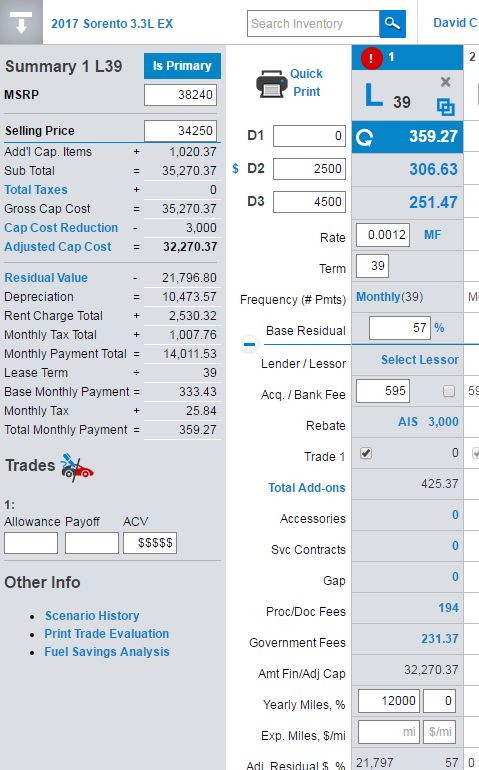The image size is (479, 770).
Task: Select scenario tab 2
Action: point(472,57)
